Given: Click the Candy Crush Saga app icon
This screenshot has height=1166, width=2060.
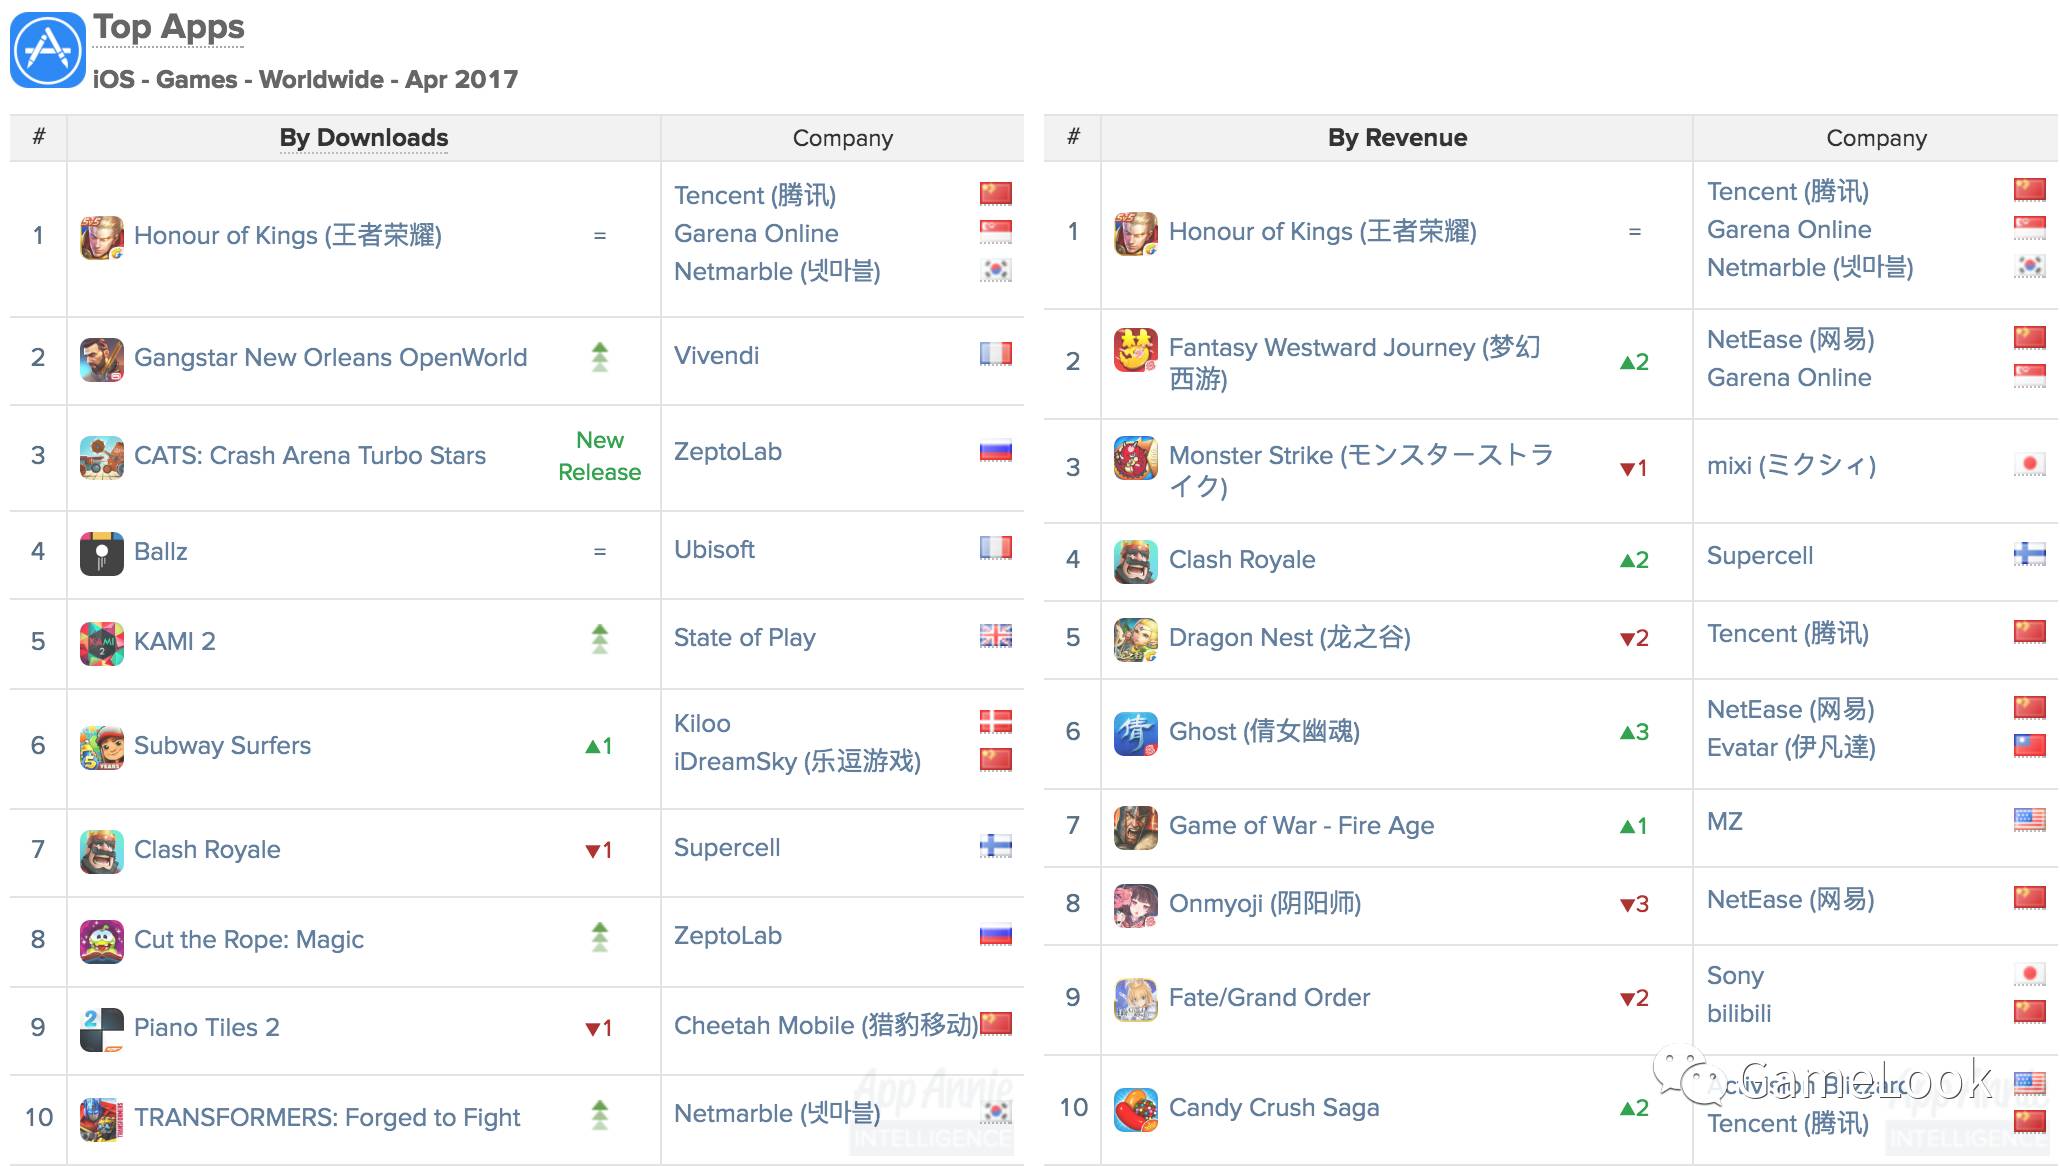Looking at the screenshot, I should (x=1136, y=1109).
